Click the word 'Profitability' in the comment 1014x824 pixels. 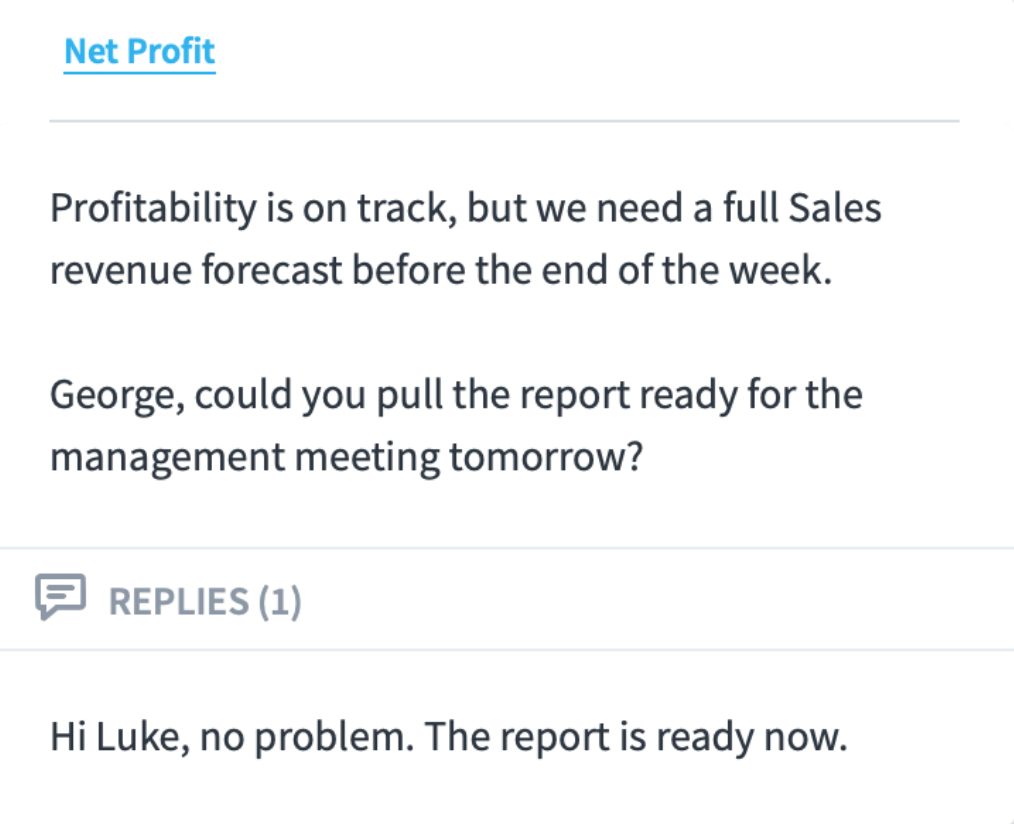[153, 209]
